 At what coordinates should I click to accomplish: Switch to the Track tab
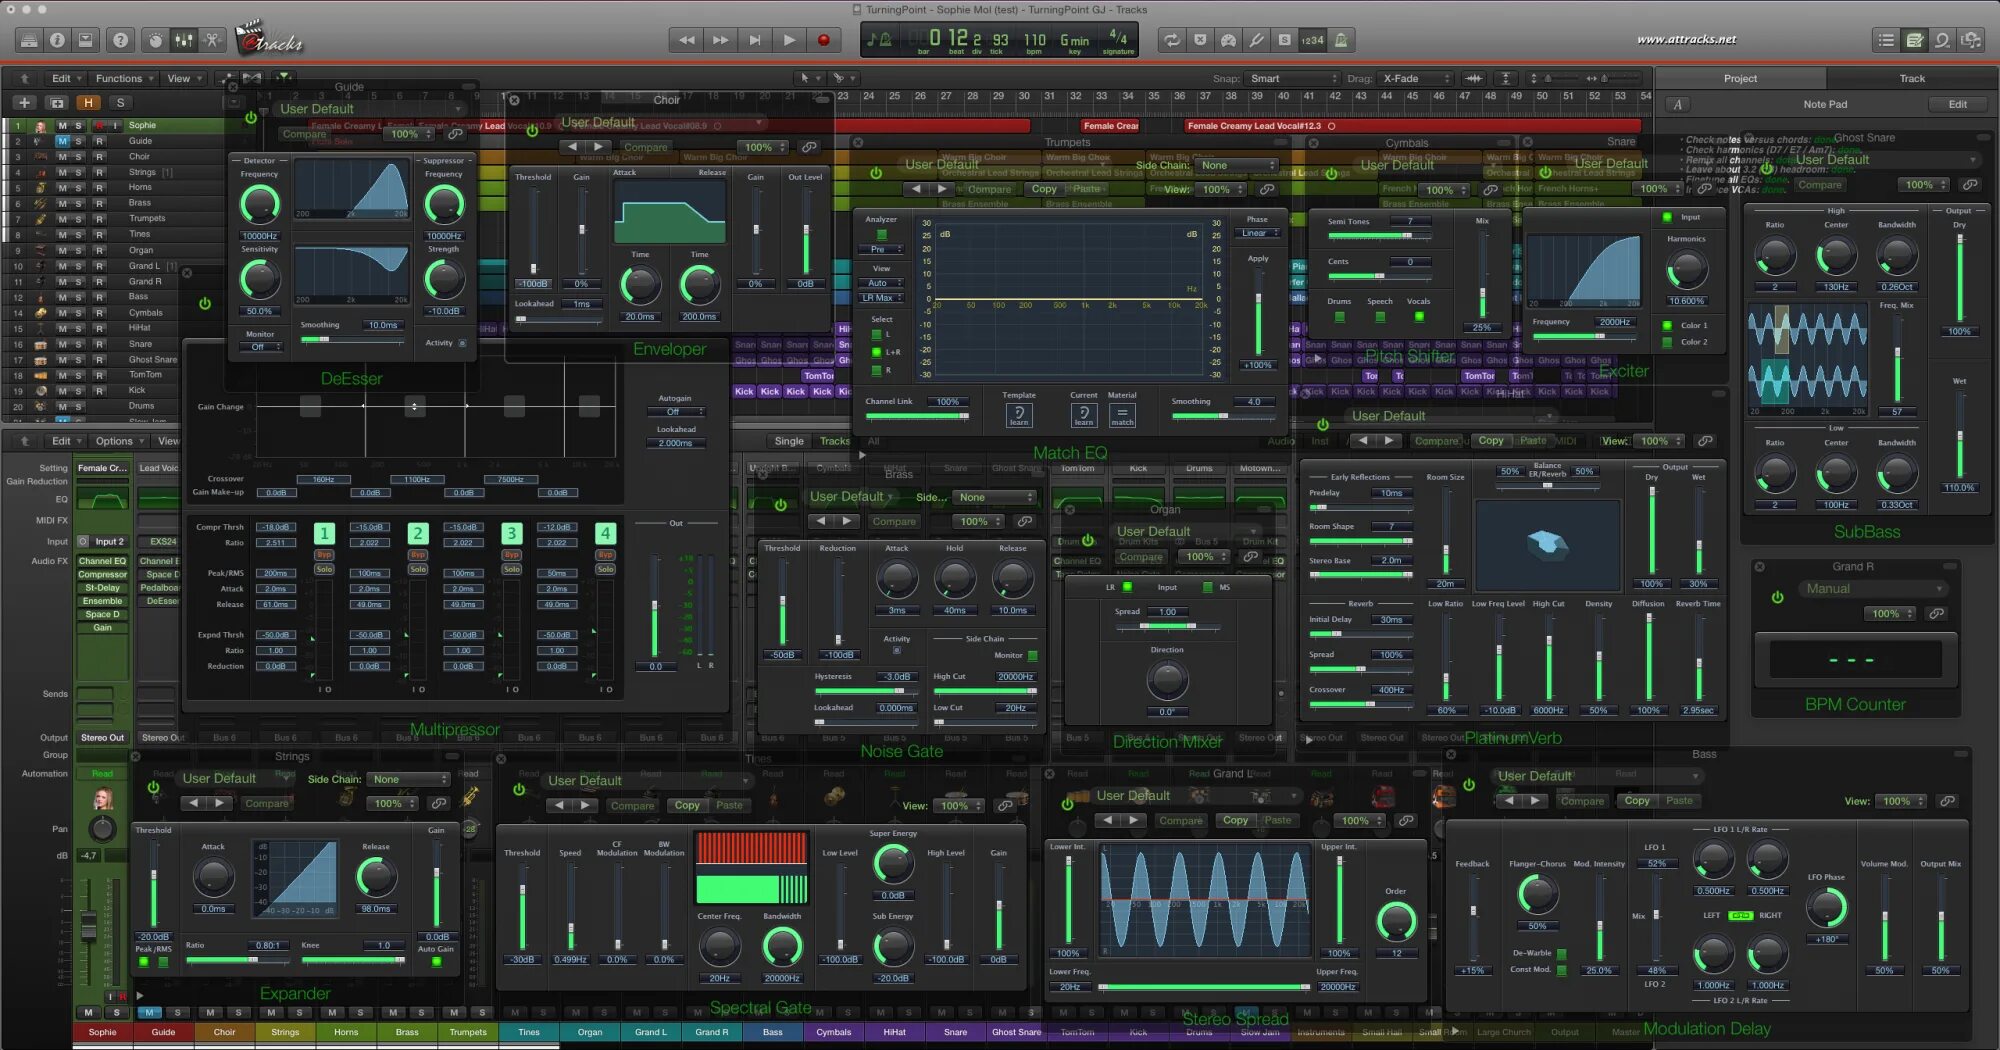(x=1912, y=78)
